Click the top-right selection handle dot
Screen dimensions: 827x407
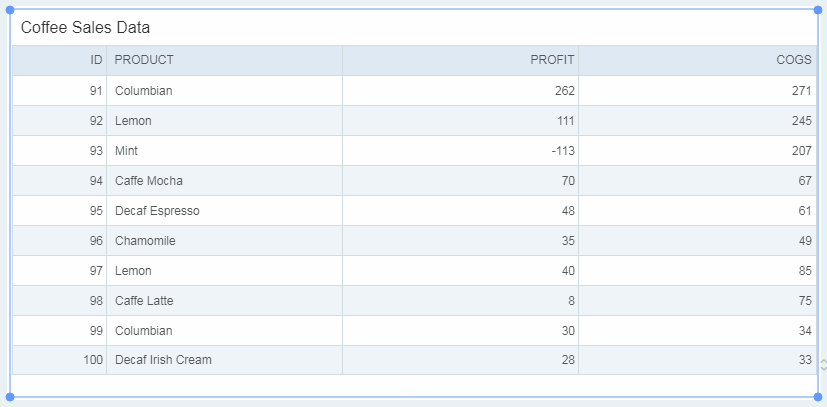818,10
